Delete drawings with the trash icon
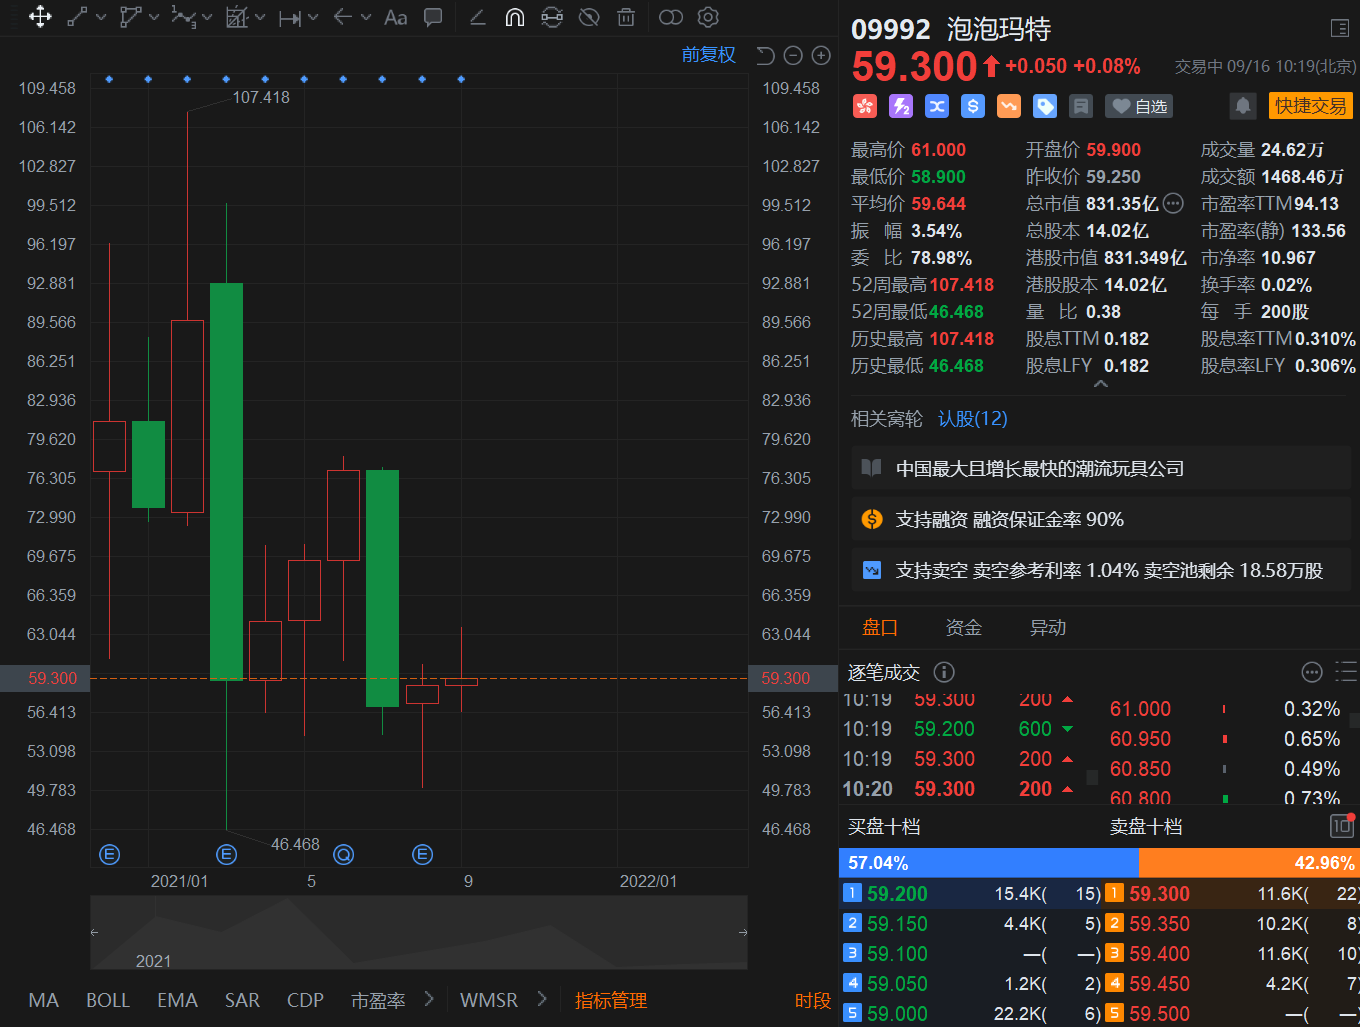 coord(626,17)
